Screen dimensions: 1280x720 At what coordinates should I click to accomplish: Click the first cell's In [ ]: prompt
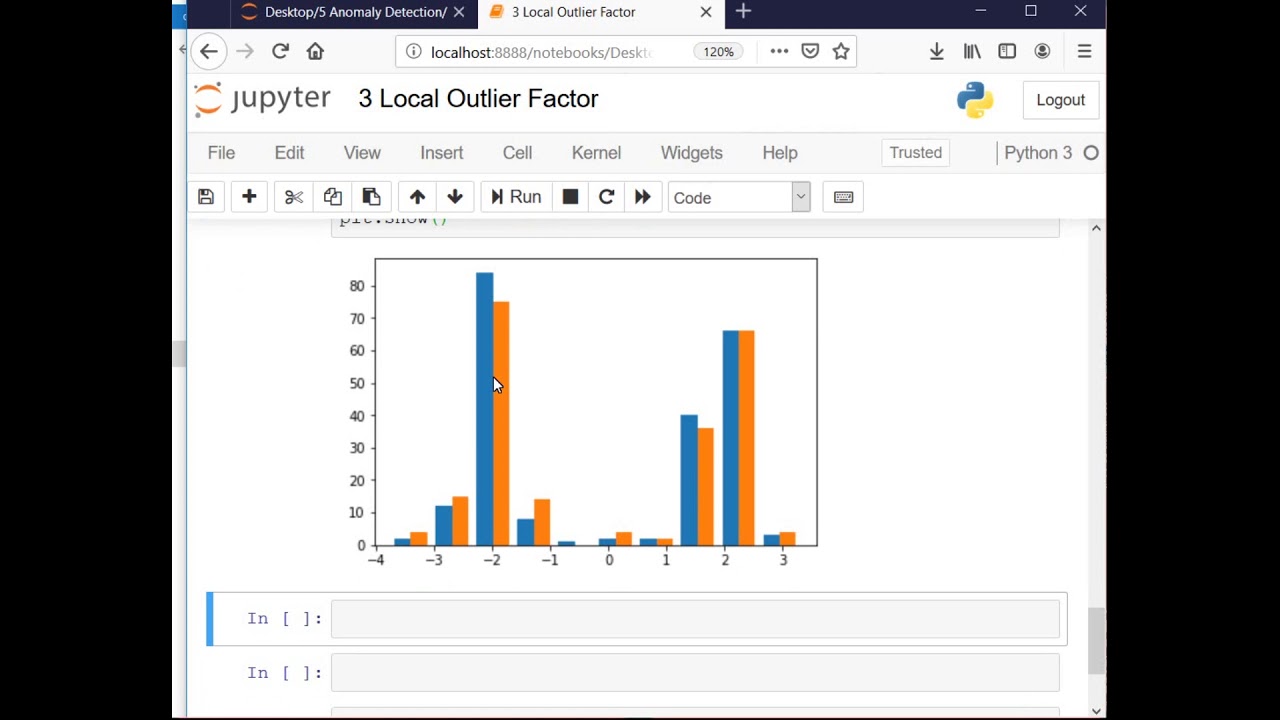tap(285, 619)
